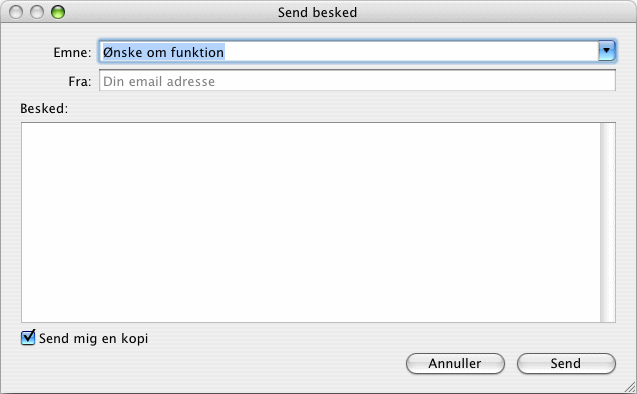This screenshot has width=637, height=394.
Task: Click the 'Besked:' label above the text area
Action: coord(44,108)
